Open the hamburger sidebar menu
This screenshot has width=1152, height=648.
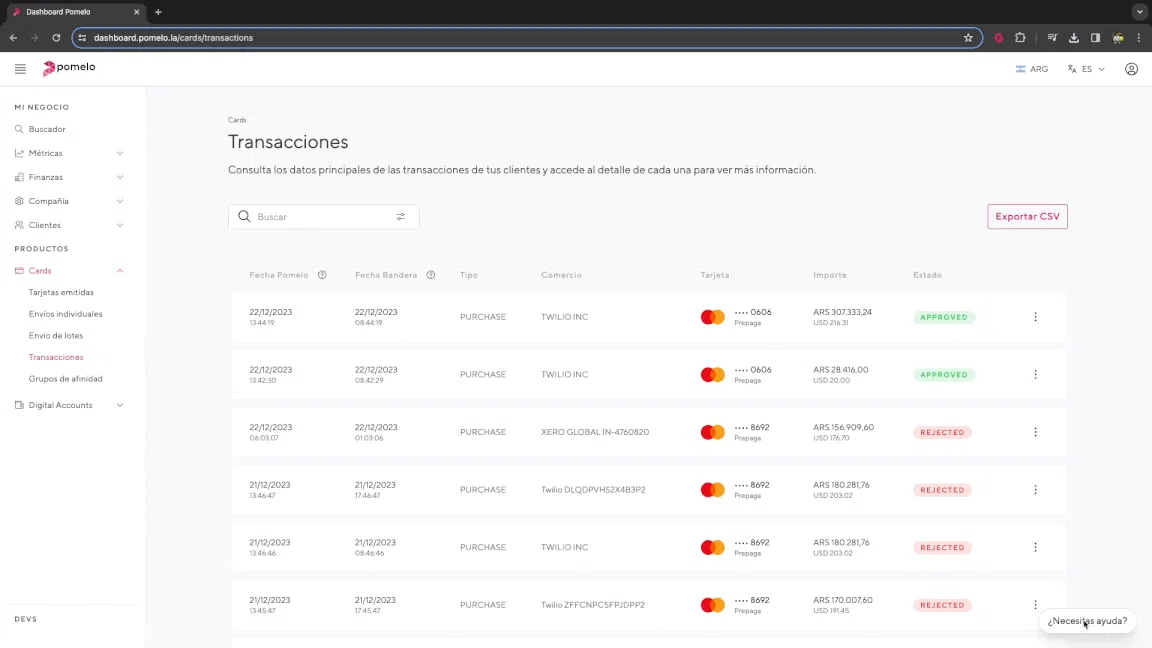coord(20,69)
